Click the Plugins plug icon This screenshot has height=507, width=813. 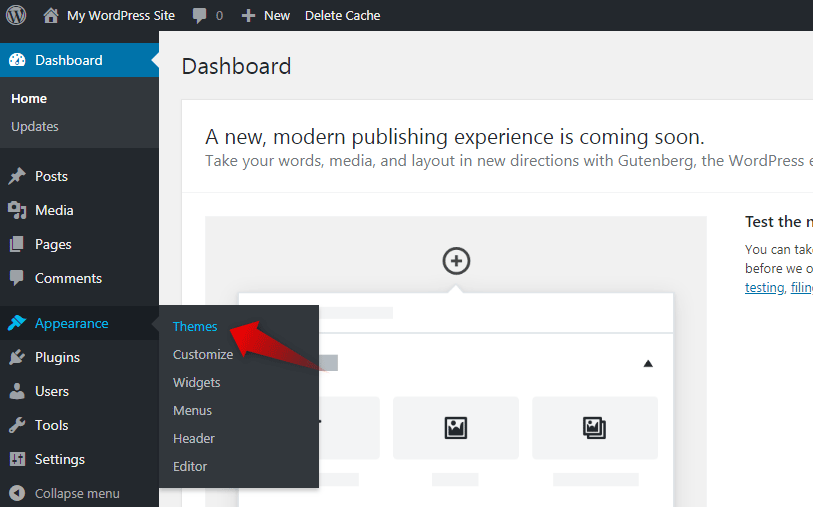click(x=17, y=357)
